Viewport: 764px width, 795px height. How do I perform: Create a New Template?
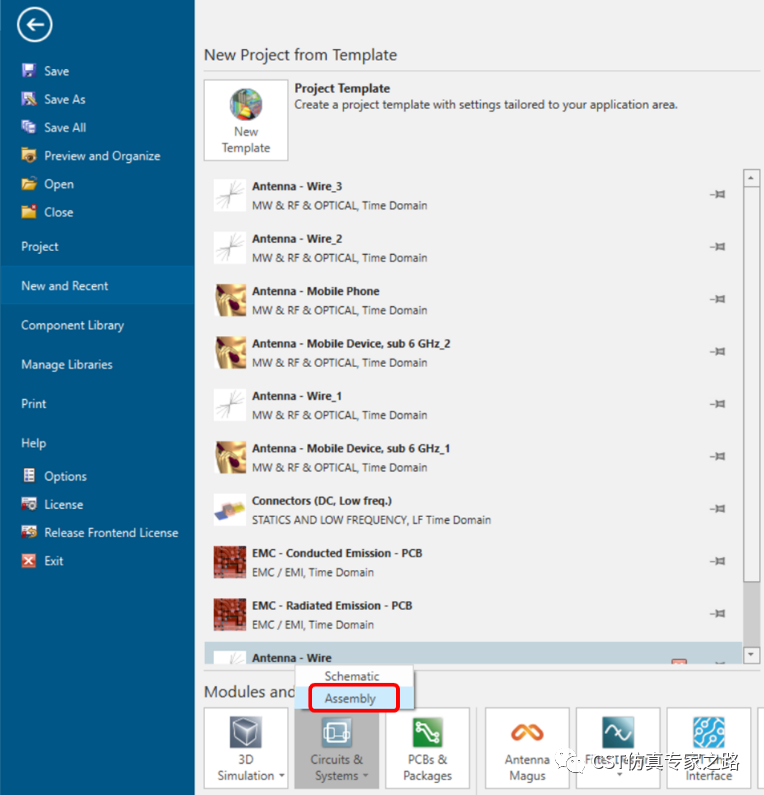246,120
